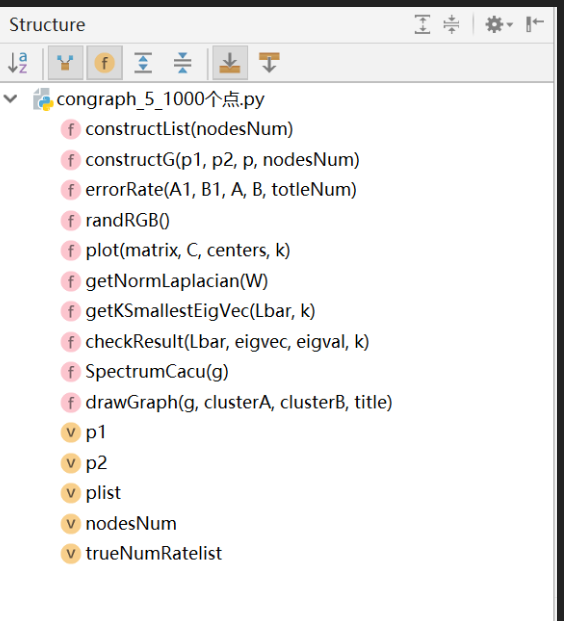Click the function icon beside plot
Viewport: 564px width, 621px height.
(71, 251)
